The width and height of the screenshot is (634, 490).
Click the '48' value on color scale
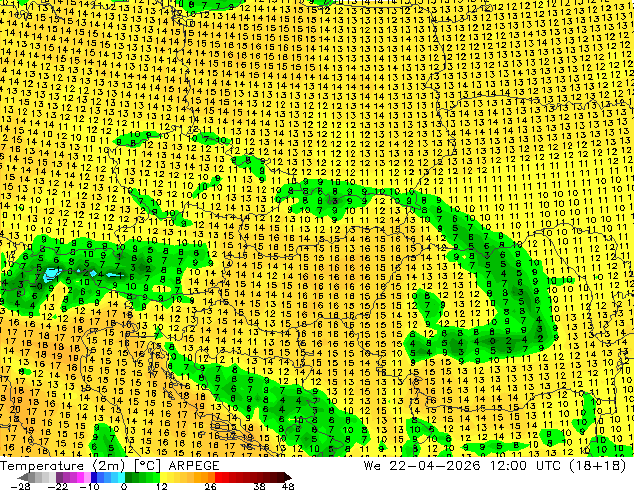(288, 486)
